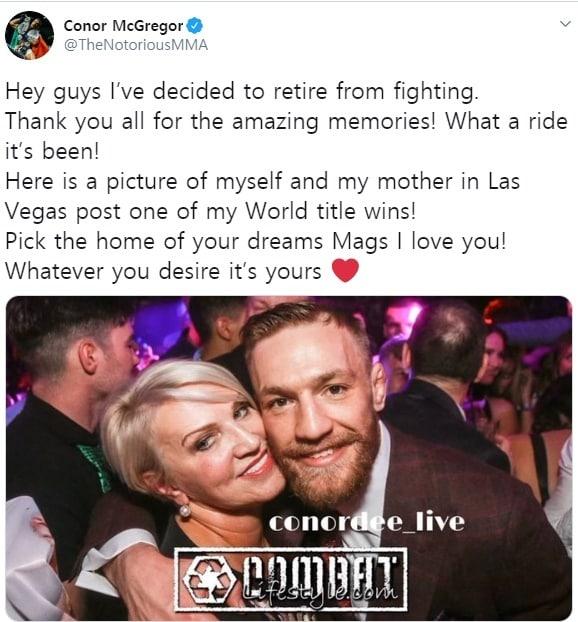Viewport: 578px width, 622px height.
Task: Click the pearl earring in the photo
Action: tap(185, 511)
